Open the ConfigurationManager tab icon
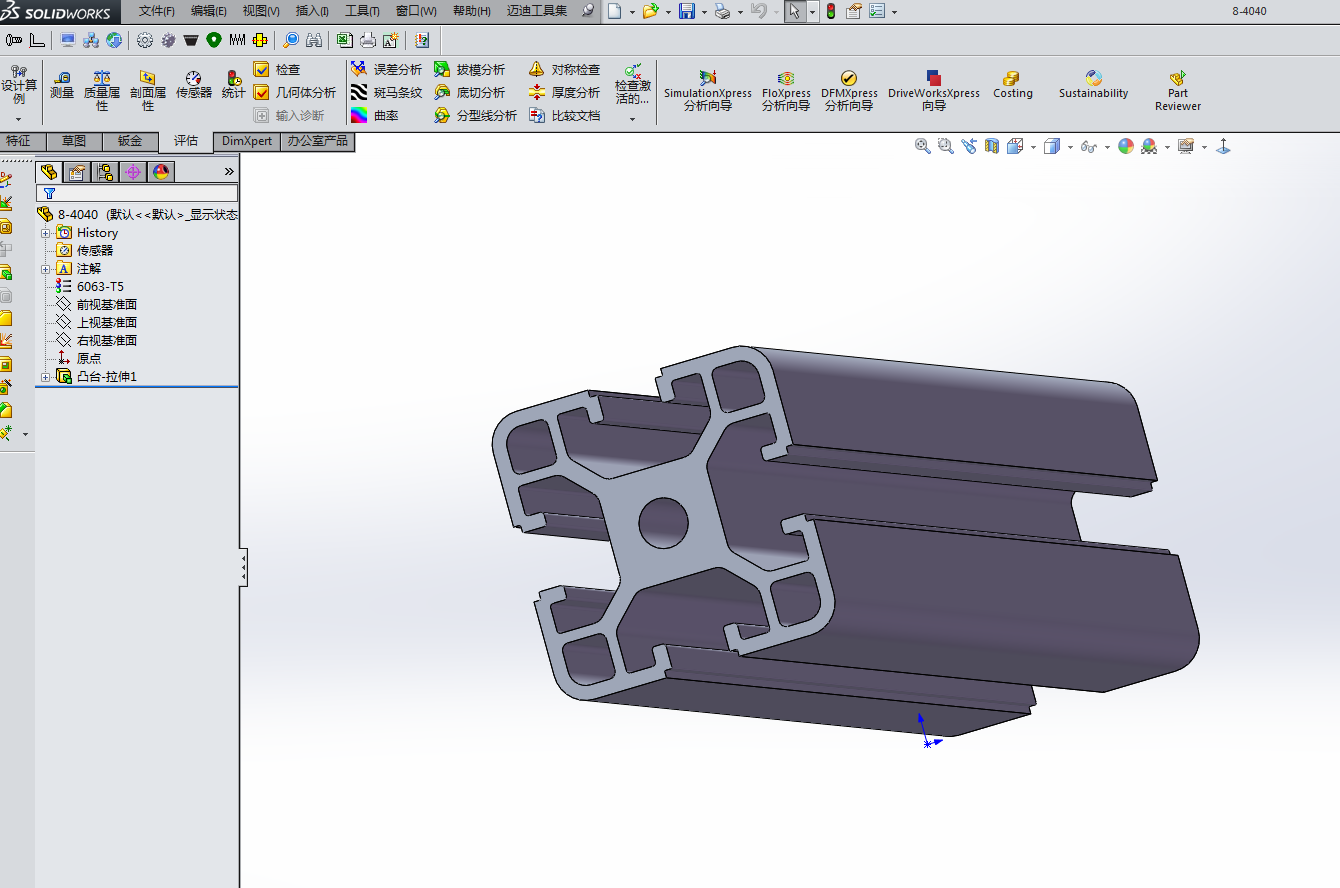This screenshot has height=888, width=1340. pos(105,172)
